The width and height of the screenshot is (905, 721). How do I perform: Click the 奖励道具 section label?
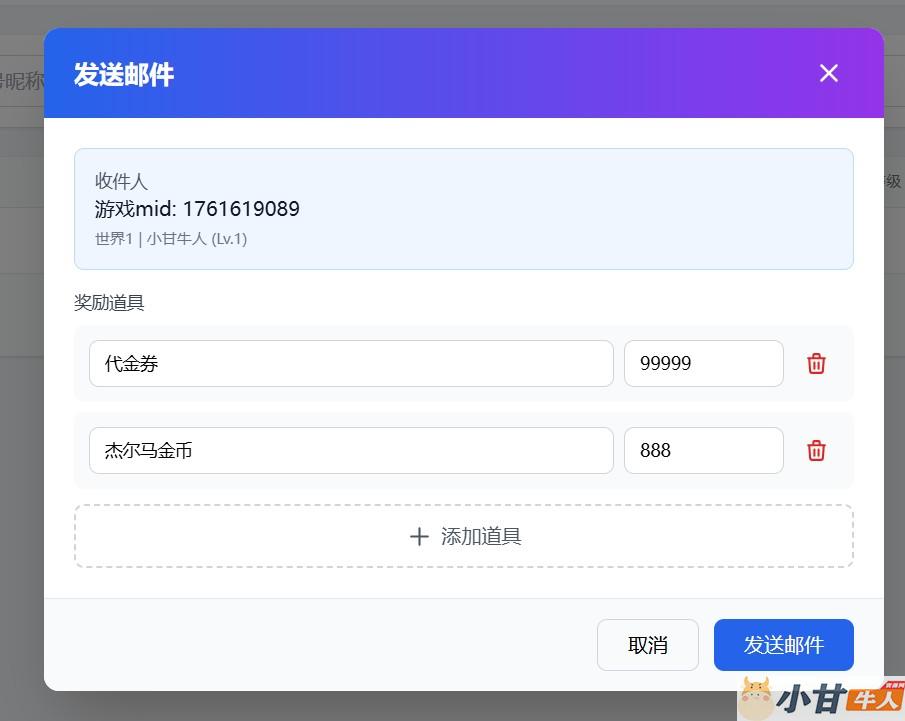pyautogui.click(x=109, y=302)
